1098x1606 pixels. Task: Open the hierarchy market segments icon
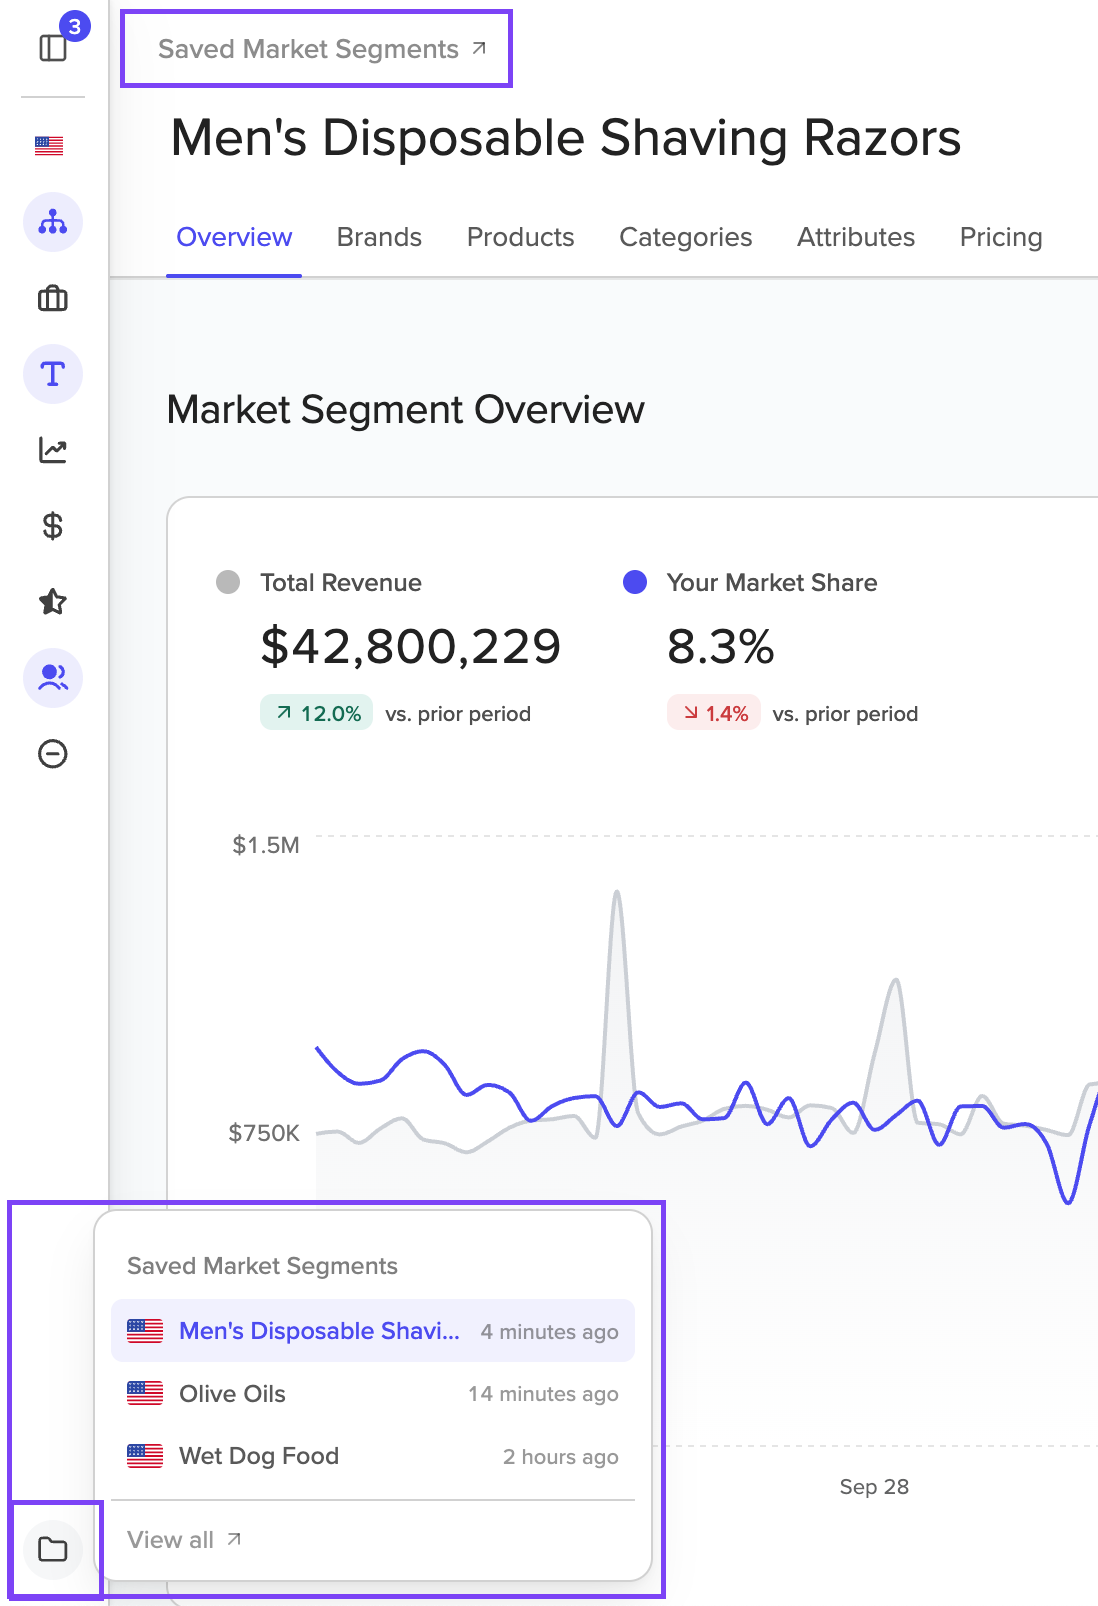(53, 222)
